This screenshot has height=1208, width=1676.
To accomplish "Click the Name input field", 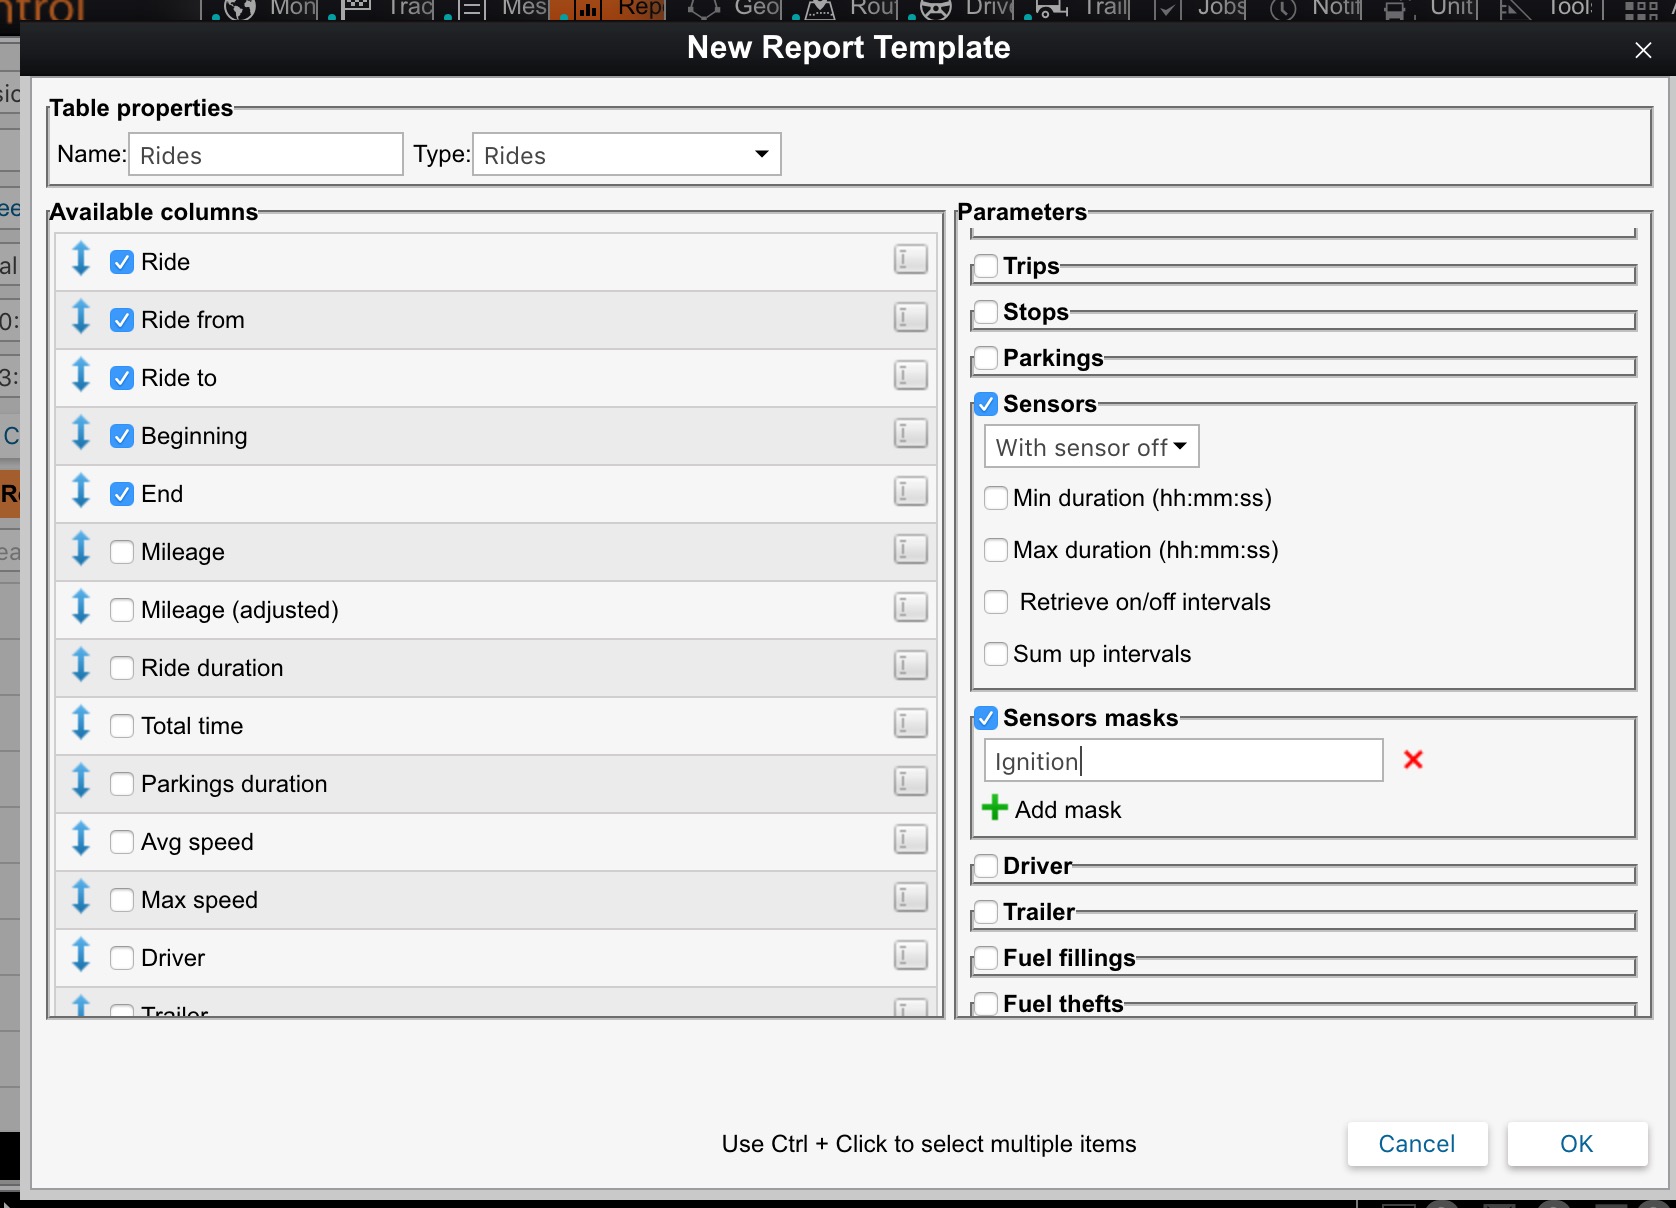I will (266, 155).
